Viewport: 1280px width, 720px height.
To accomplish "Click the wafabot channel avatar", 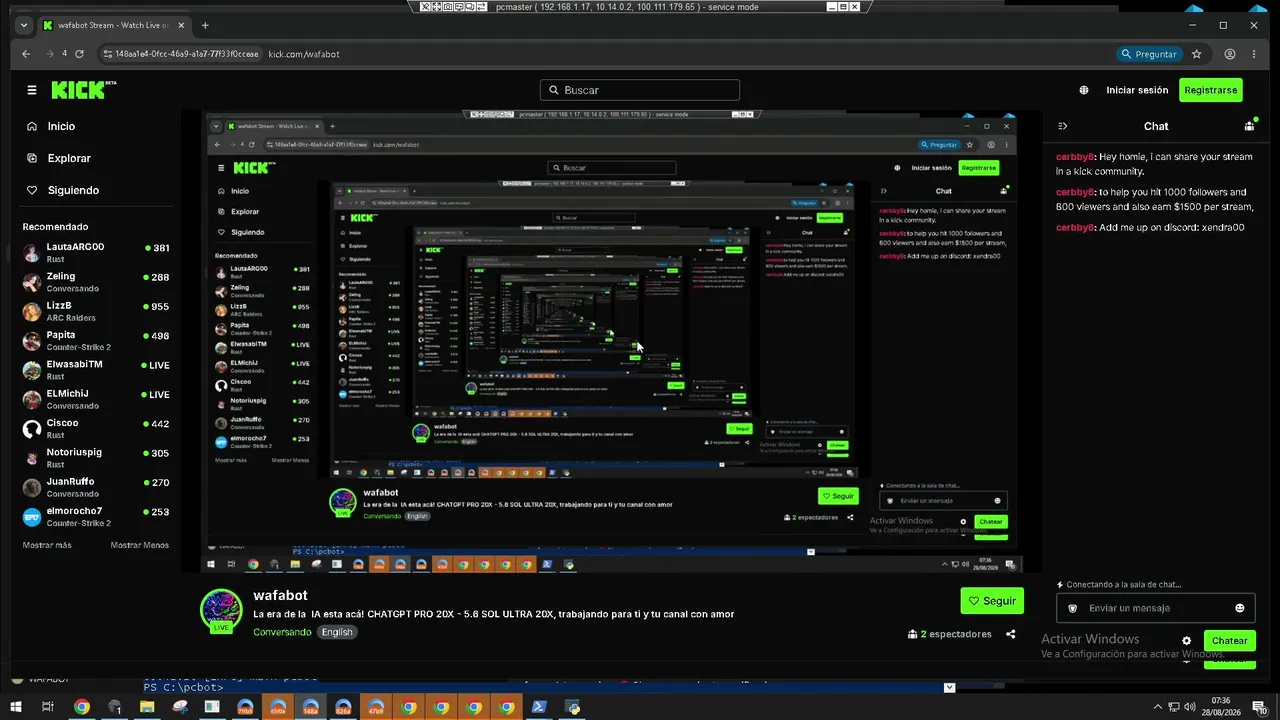I will (x=222, y=610).
